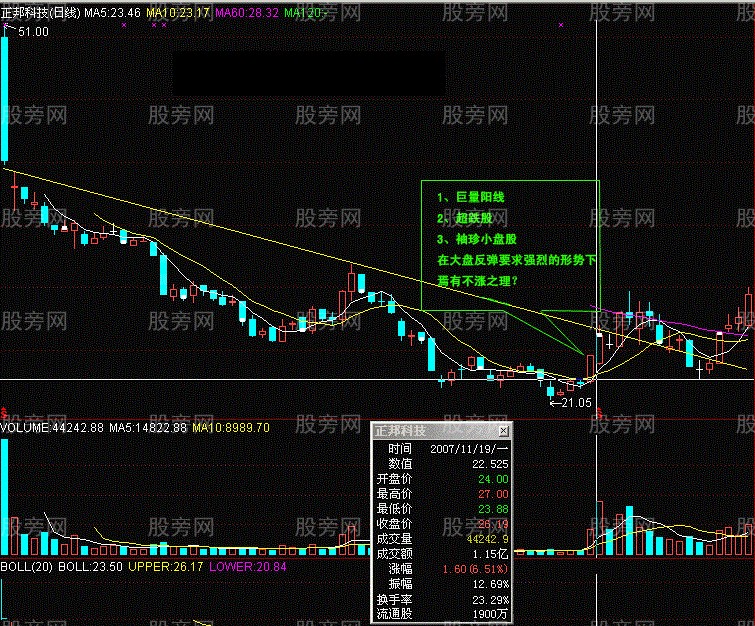The height and width of the screenshot is (626, 755).
Task: Click the purple x marker near top right
Action: (561, 25)
